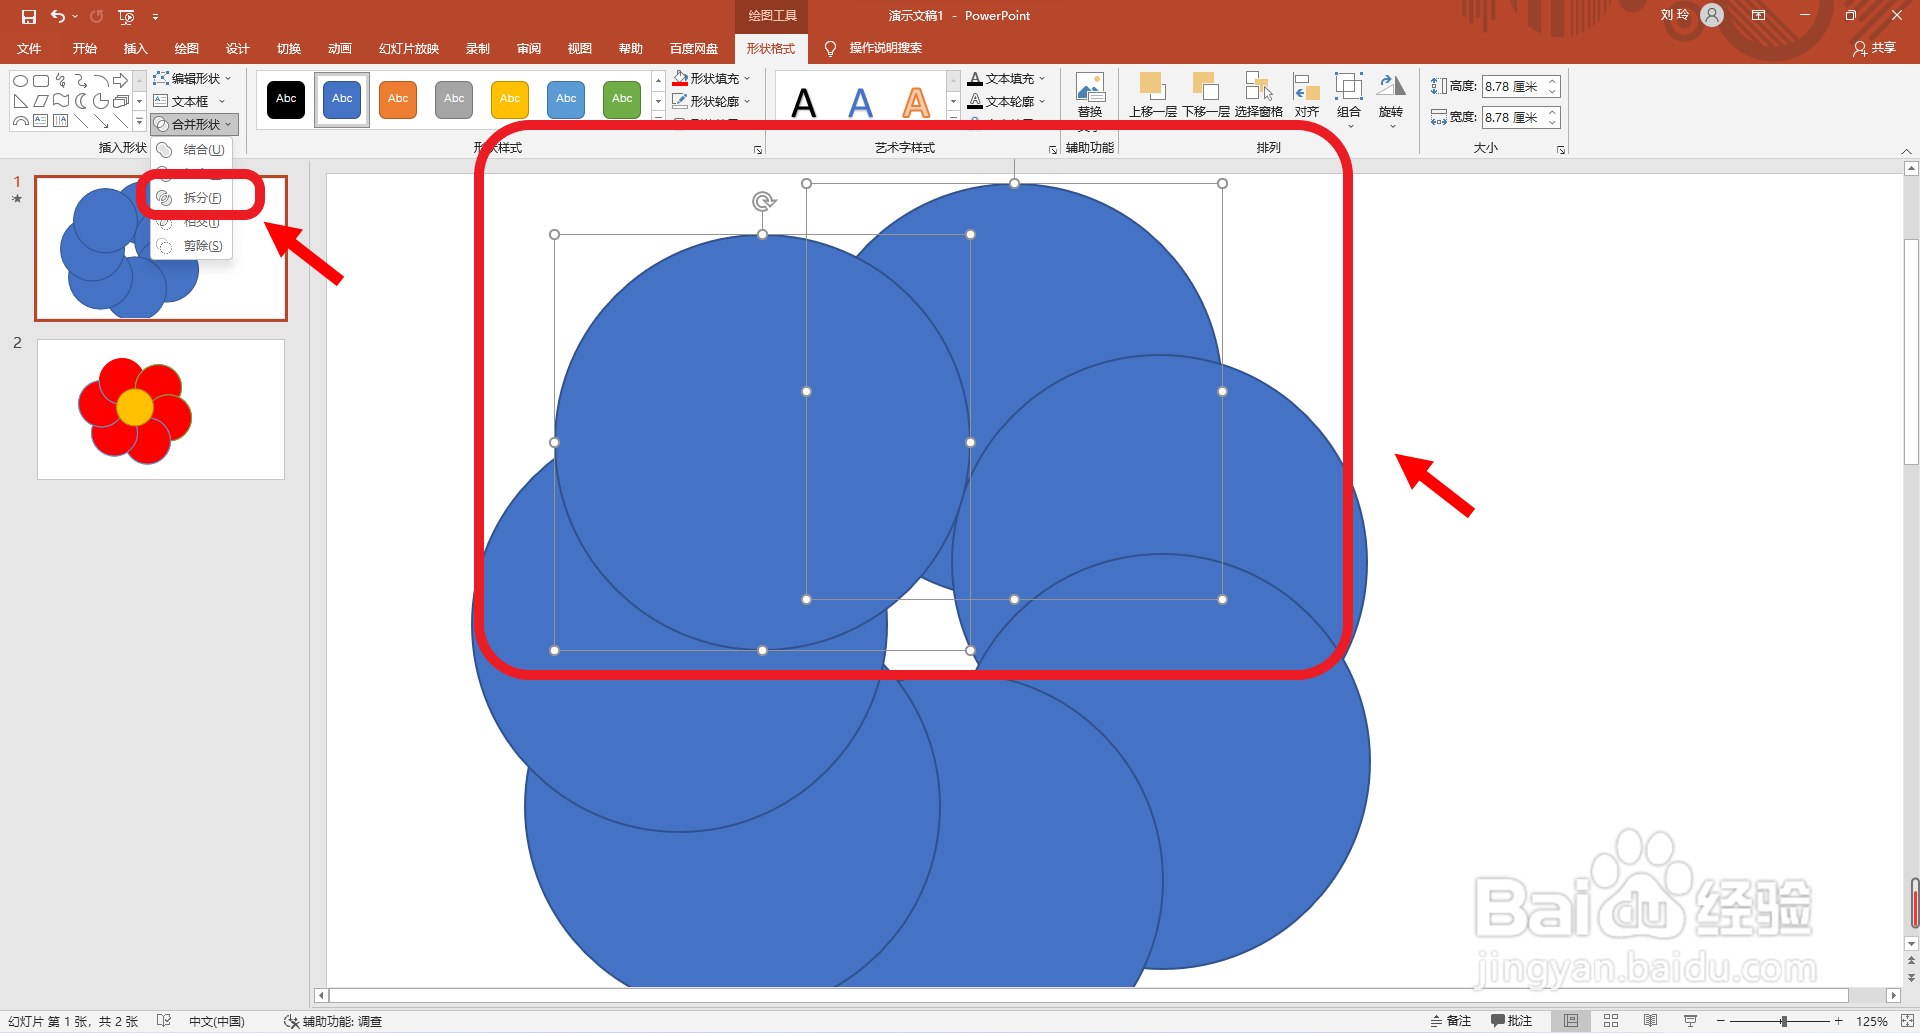
Task: Switch to reading view
Action: tap(1650, 1021)
